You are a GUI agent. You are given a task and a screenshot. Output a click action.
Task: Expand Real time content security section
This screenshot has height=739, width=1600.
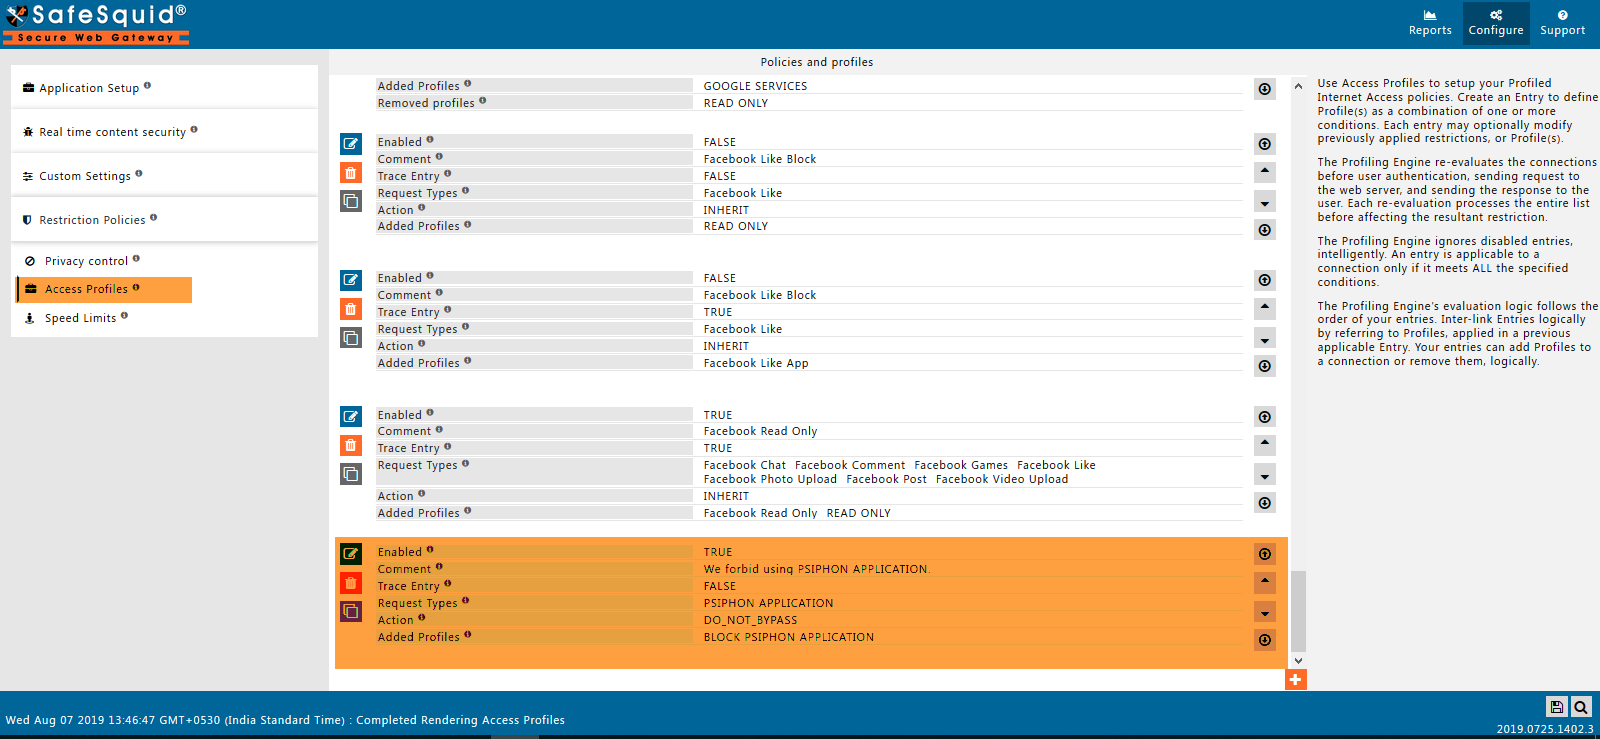(x=112, y=132)
